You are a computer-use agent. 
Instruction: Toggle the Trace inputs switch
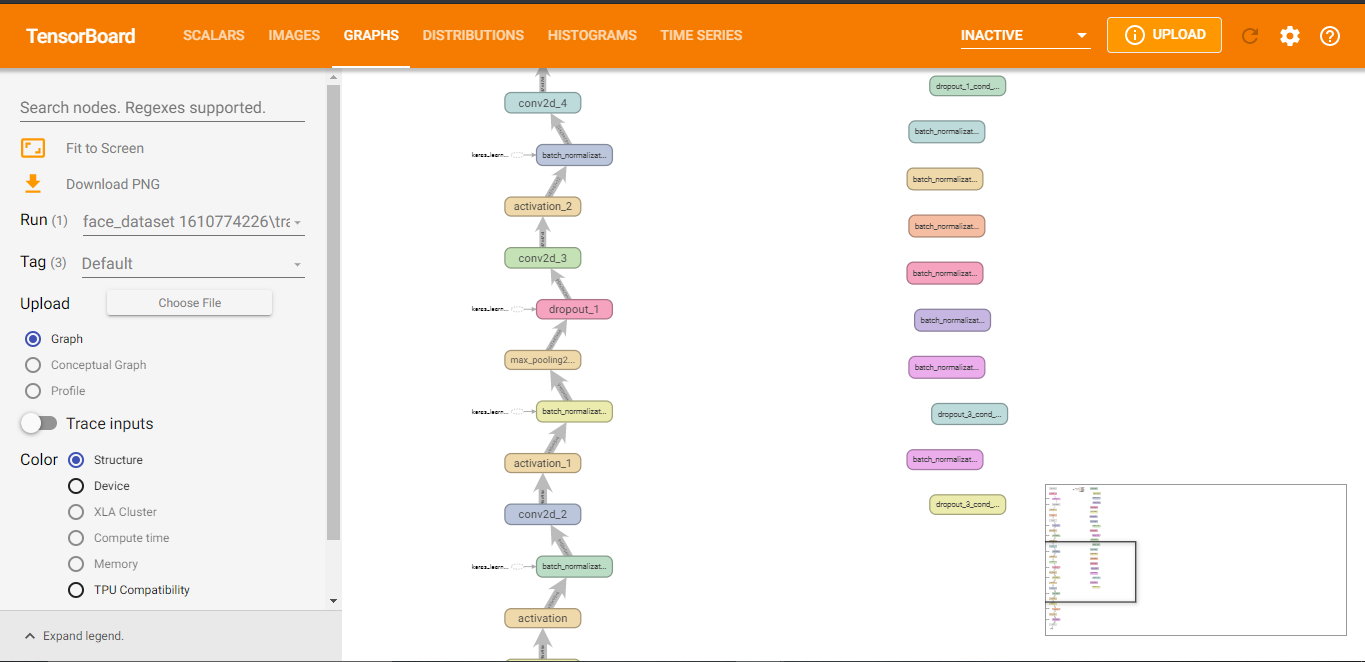[39, 423]
